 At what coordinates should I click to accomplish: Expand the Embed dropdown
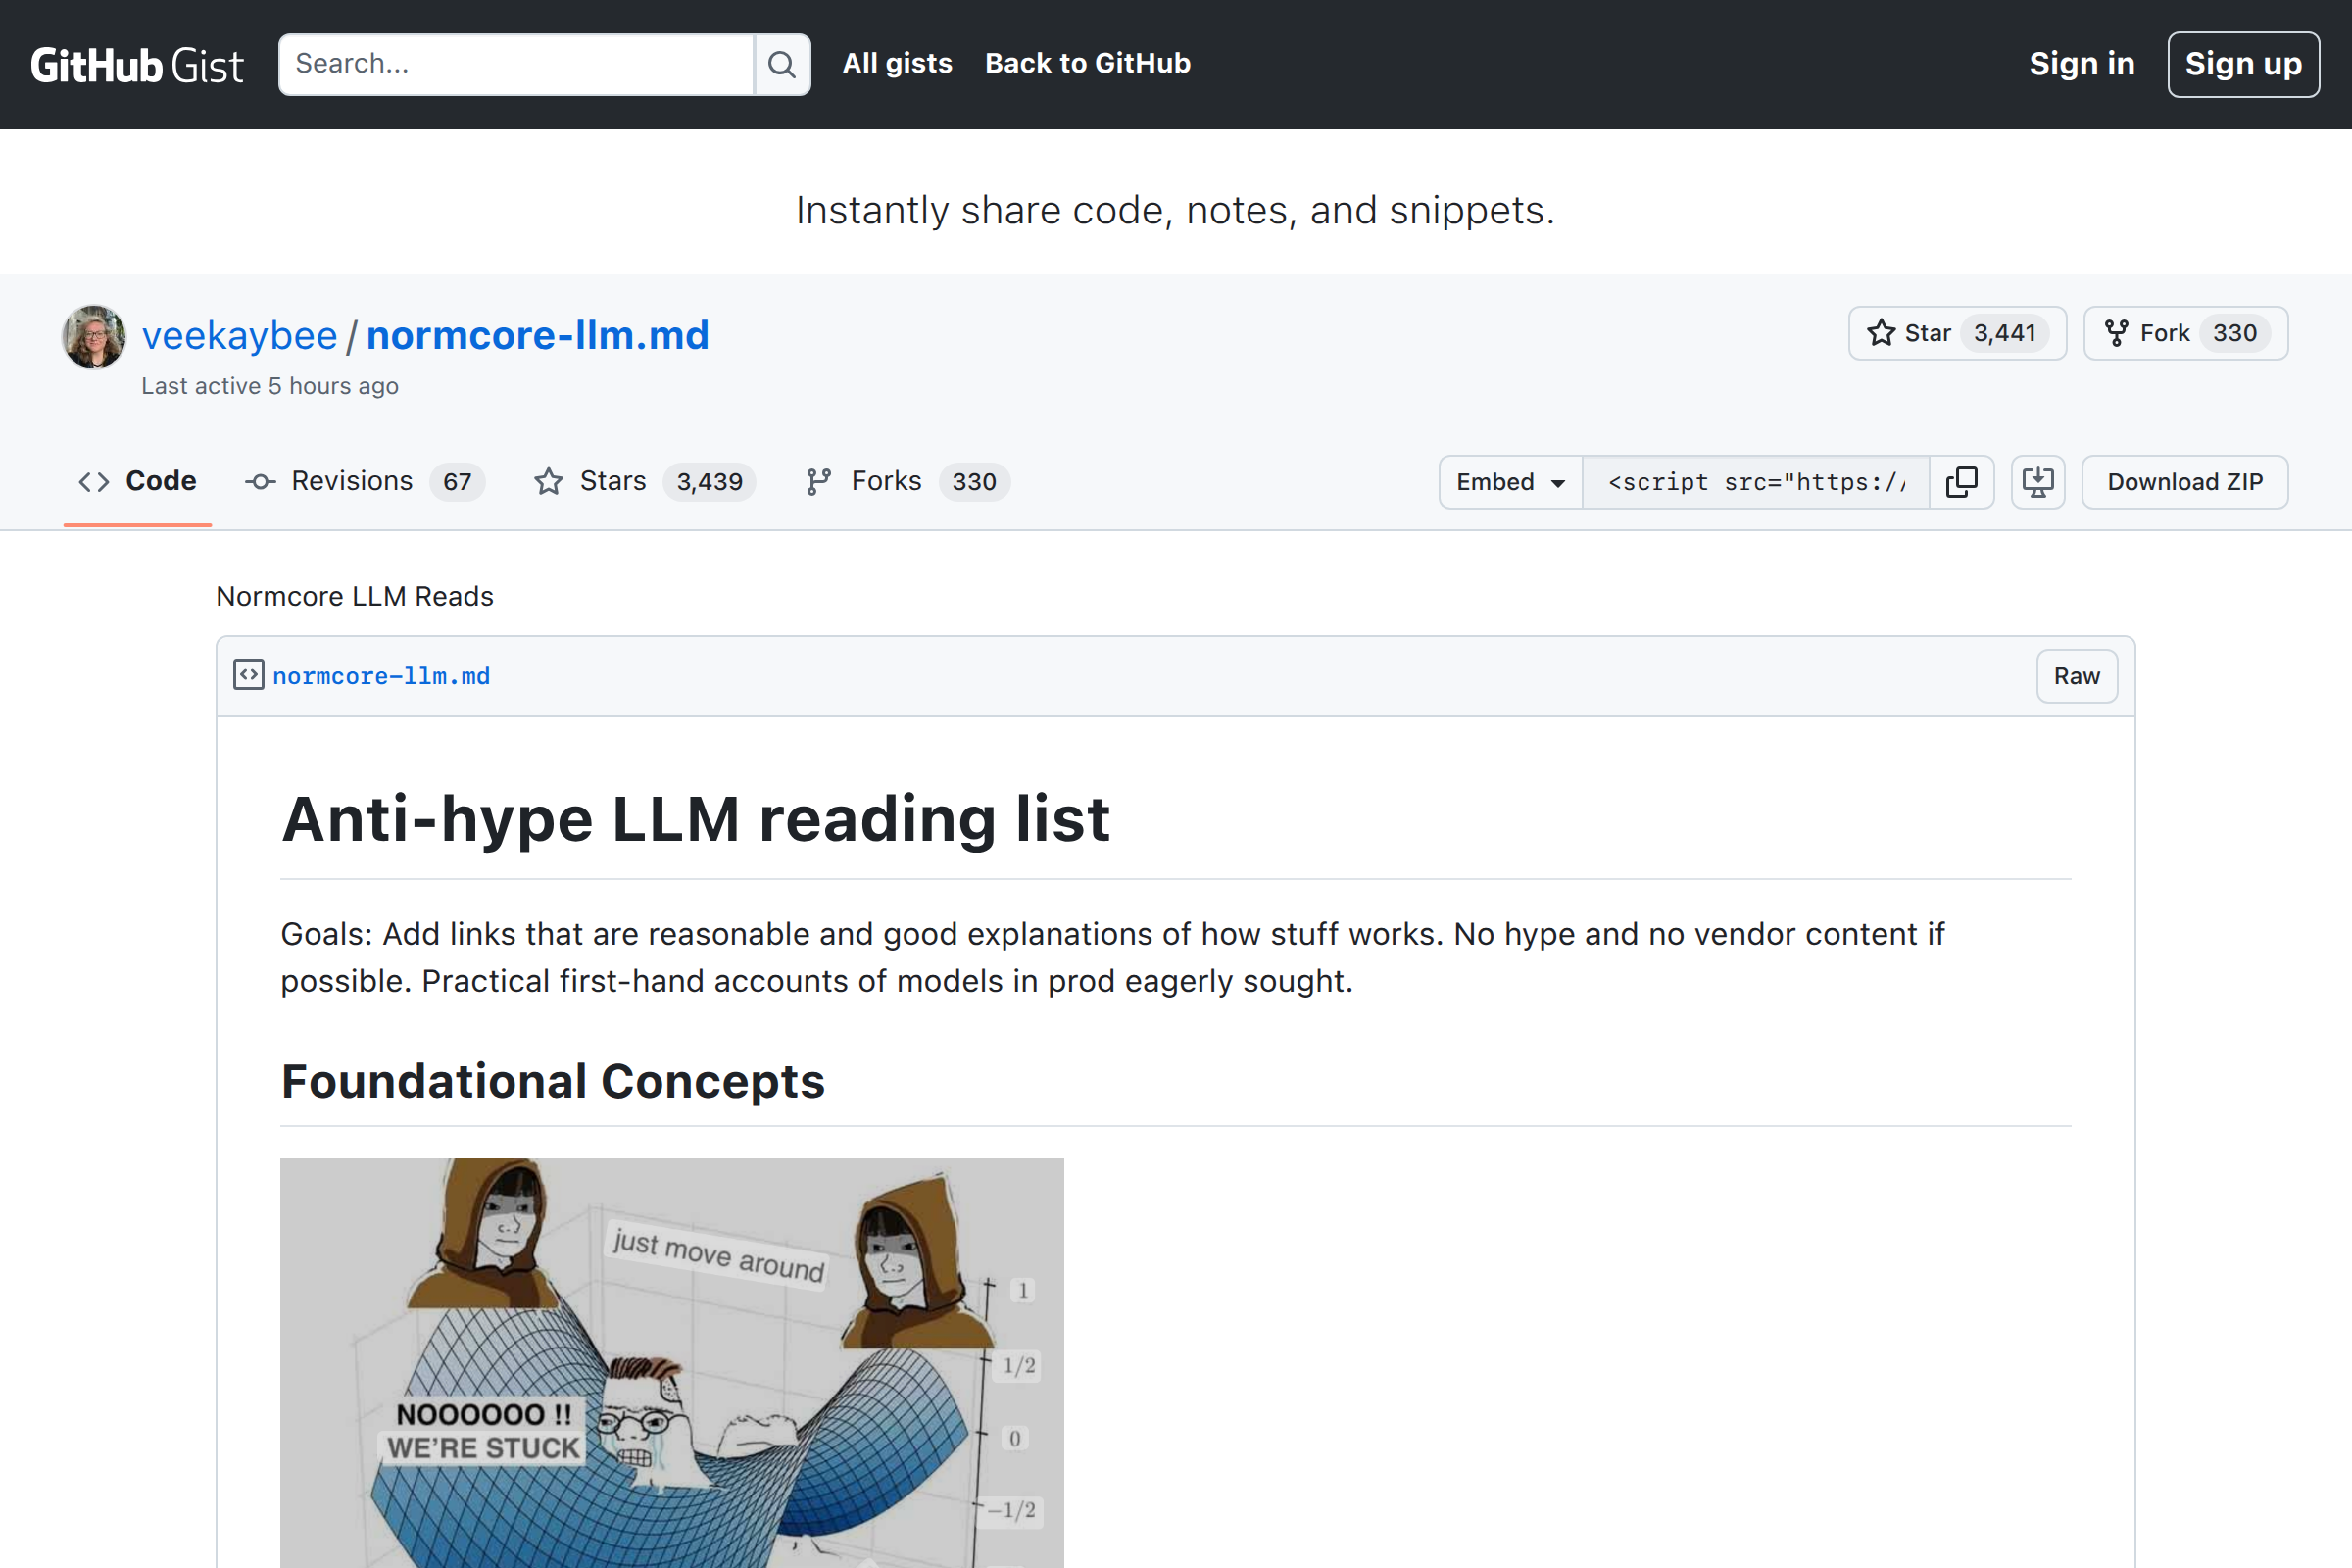click(1511, 482)
